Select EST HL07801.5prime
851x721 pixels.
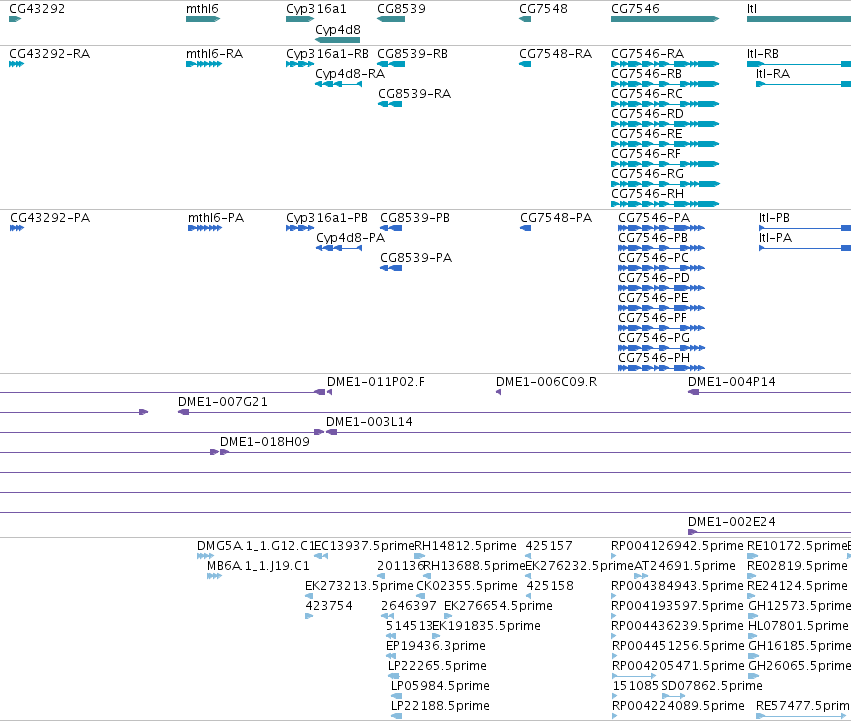(753, 636)
